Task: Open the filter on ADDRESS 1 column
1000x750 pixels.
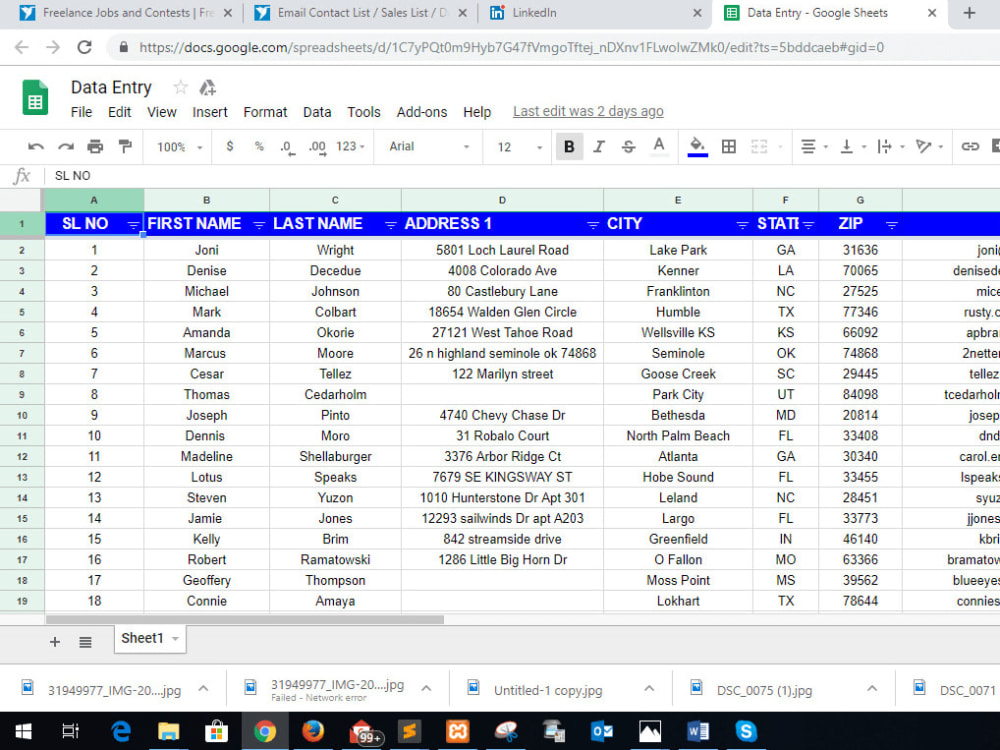Action: (x=592, y=225)
